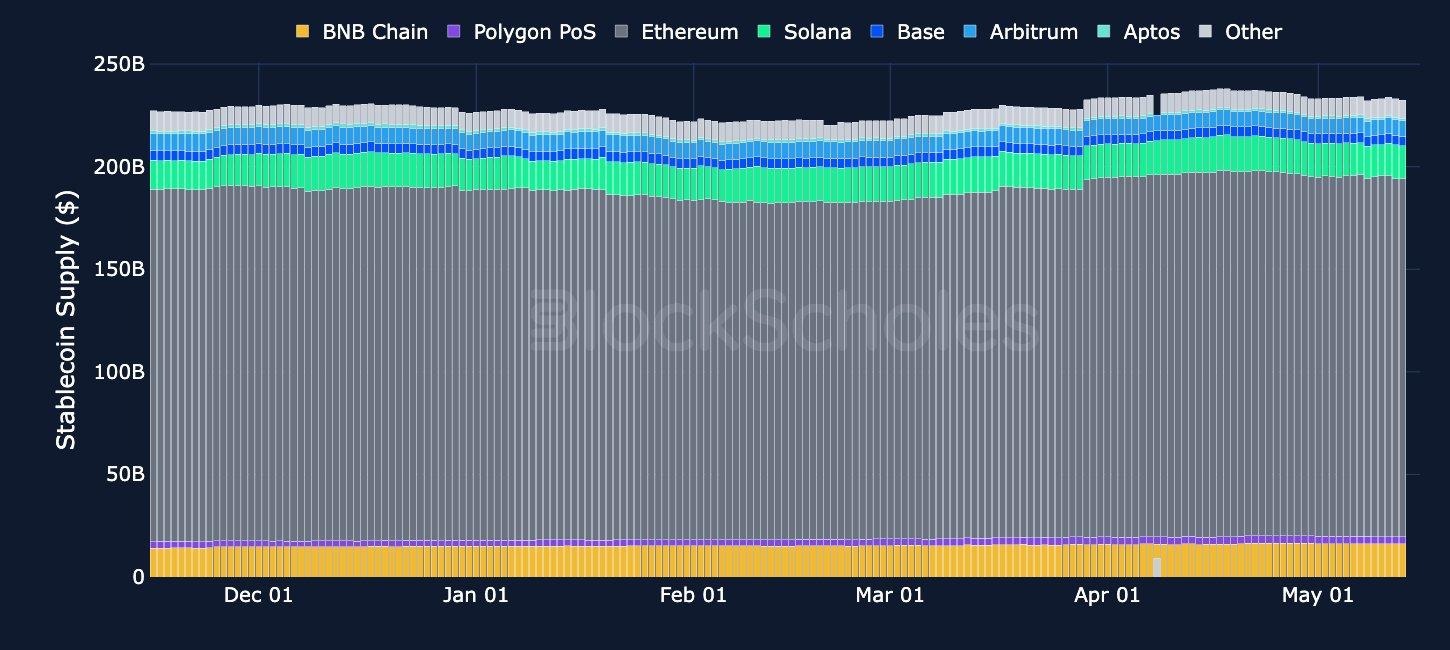Click the Aptos teal legend swatch
Screen dimensions: 1450x650
click(1105, 32)
